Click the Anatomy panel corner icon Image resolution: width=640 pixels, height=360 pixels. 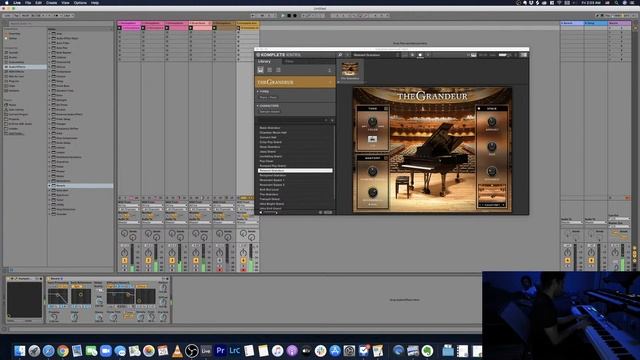click(x=386, y=158)
